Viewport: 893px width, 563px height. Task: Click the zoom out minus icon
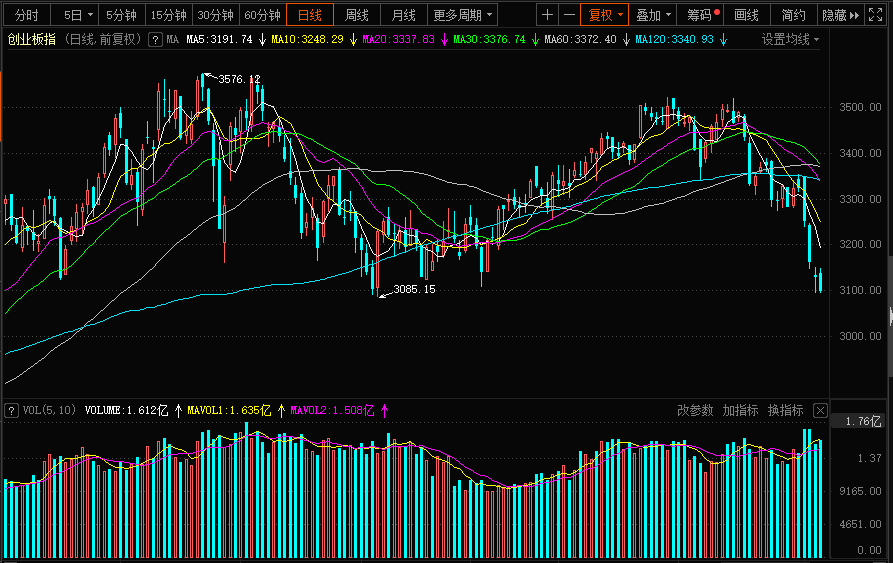(x=569, y=15)
